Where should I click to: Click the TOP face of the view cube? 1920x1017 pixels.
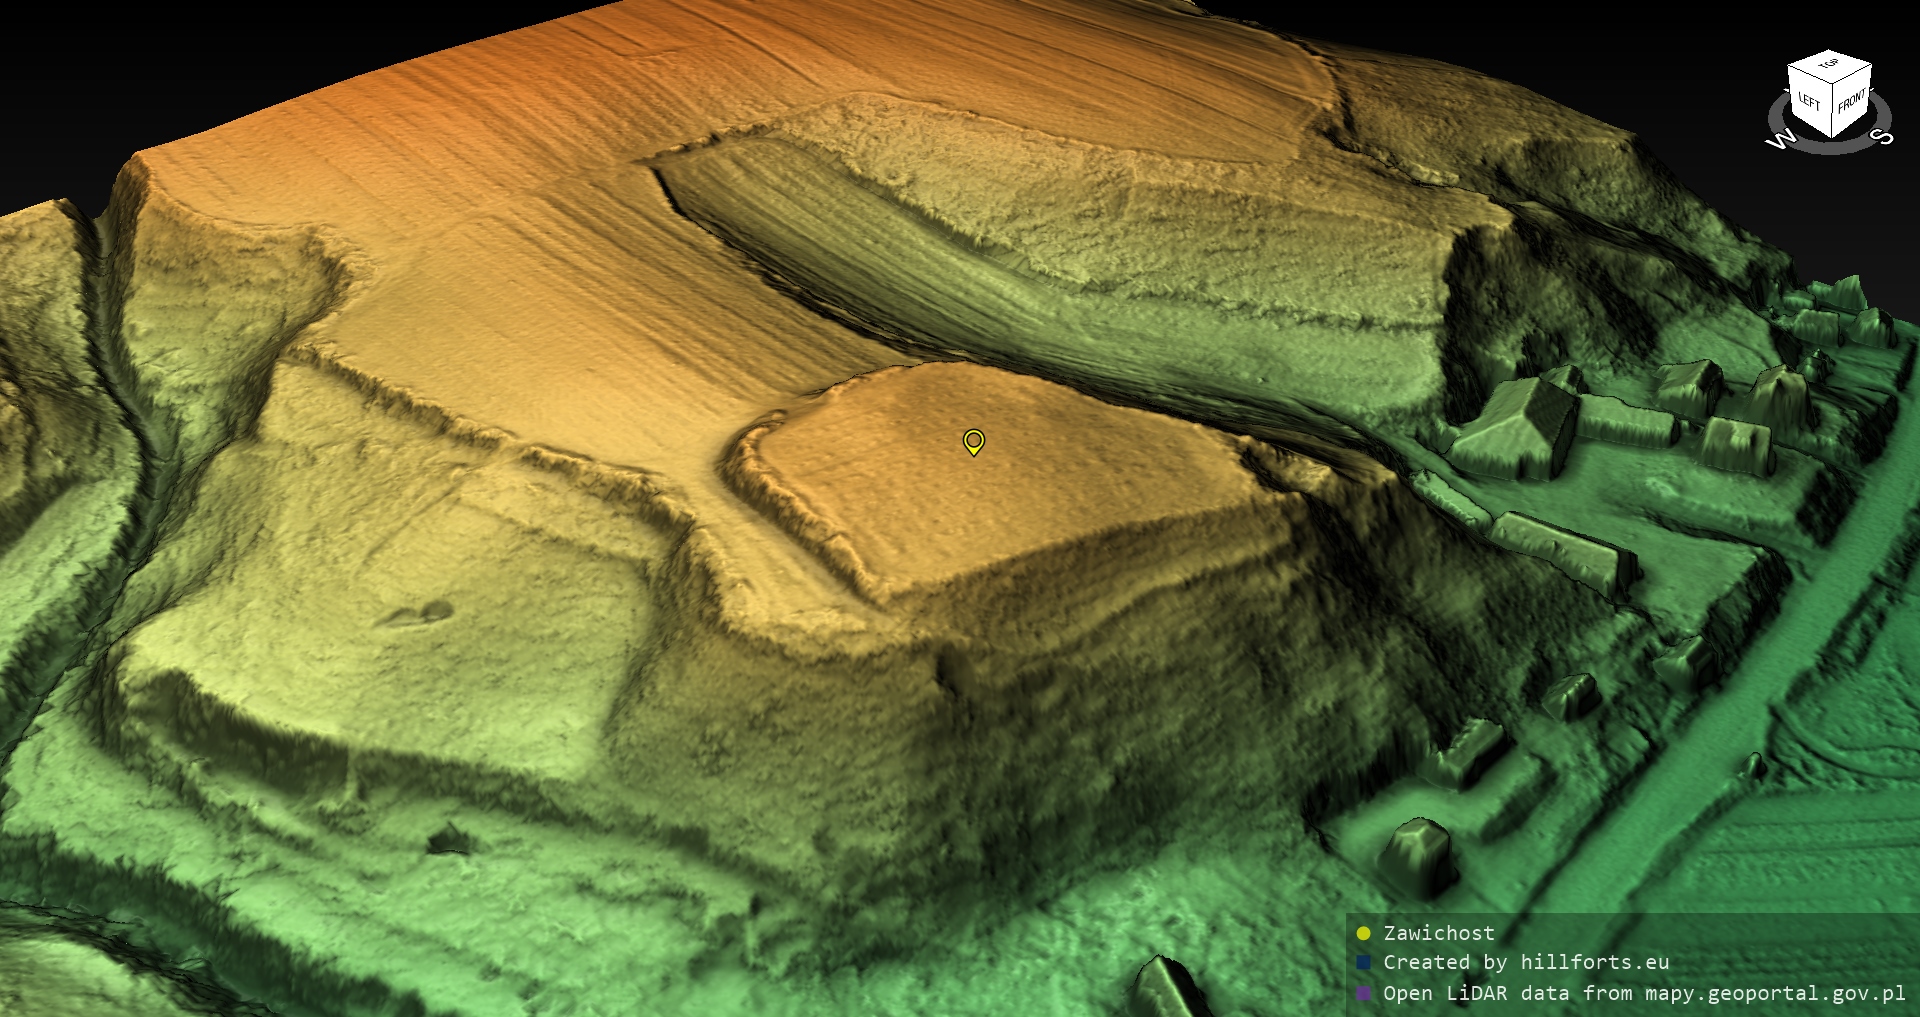tap(1829, 65)
